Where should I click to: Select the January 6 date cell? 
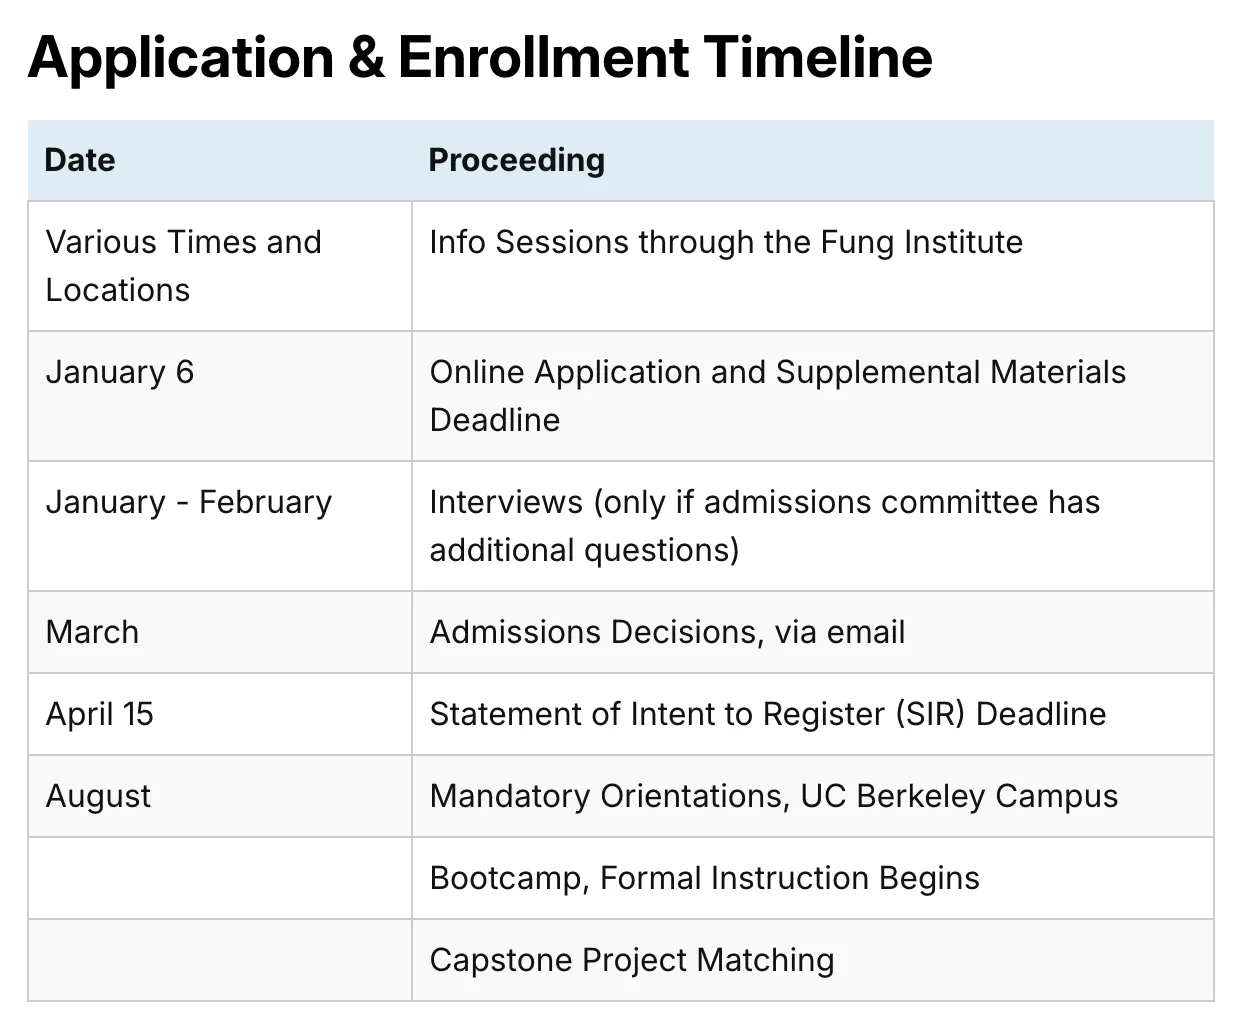pyautogui.click(x=120, y=372)
